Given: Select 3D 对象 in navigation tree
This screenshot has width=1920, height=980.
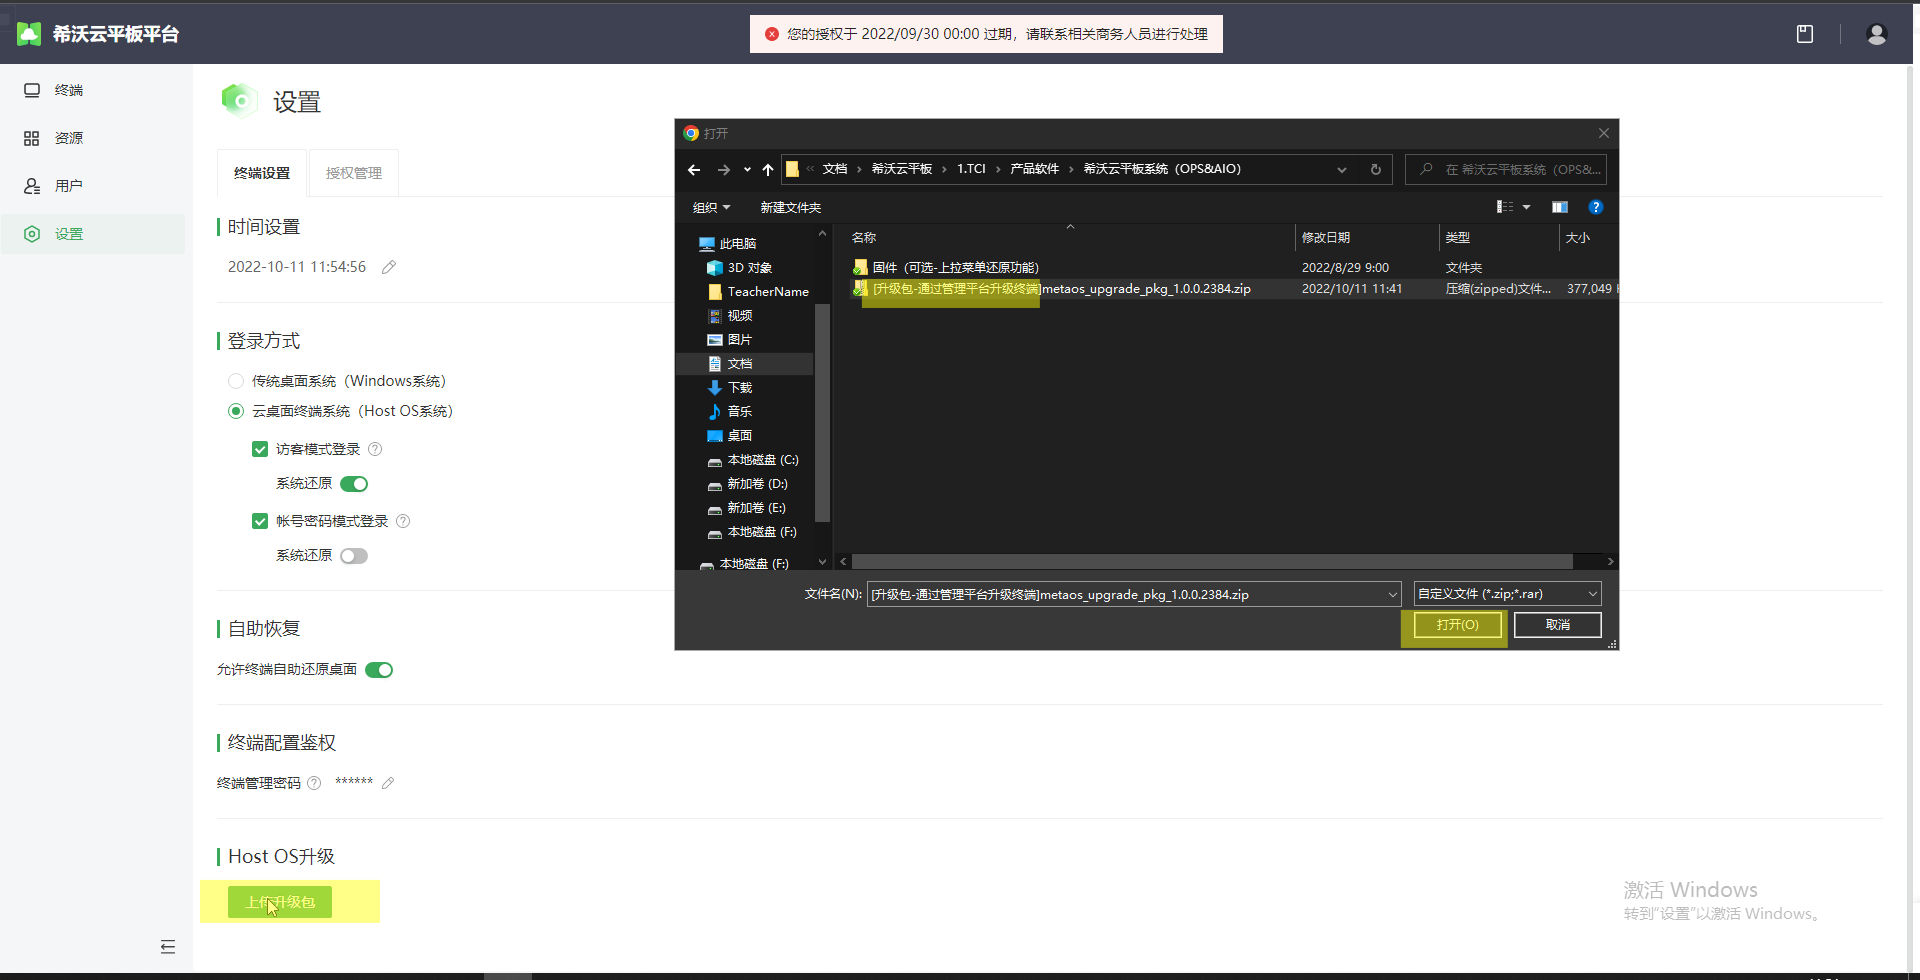Looking at the screenshot, I should pyautogui.click(x=750, y=268).
